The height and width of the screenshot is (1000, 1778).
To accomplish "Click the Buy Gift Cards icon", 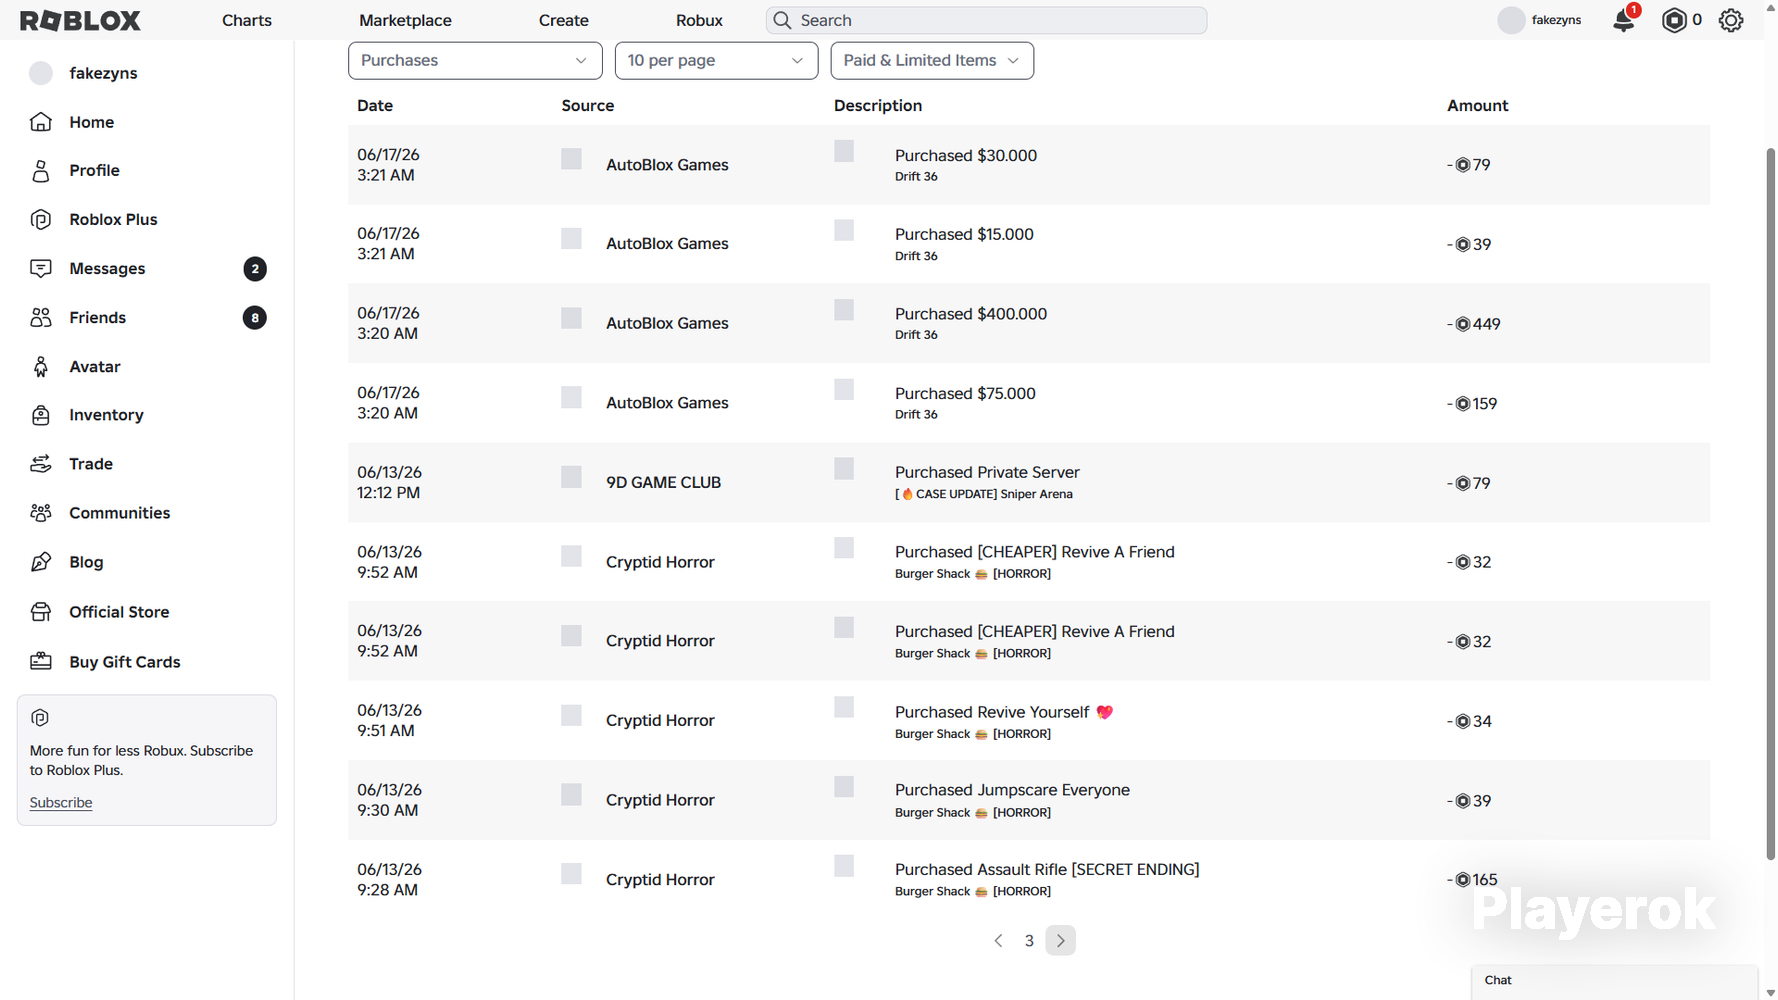I will point(41,661).
